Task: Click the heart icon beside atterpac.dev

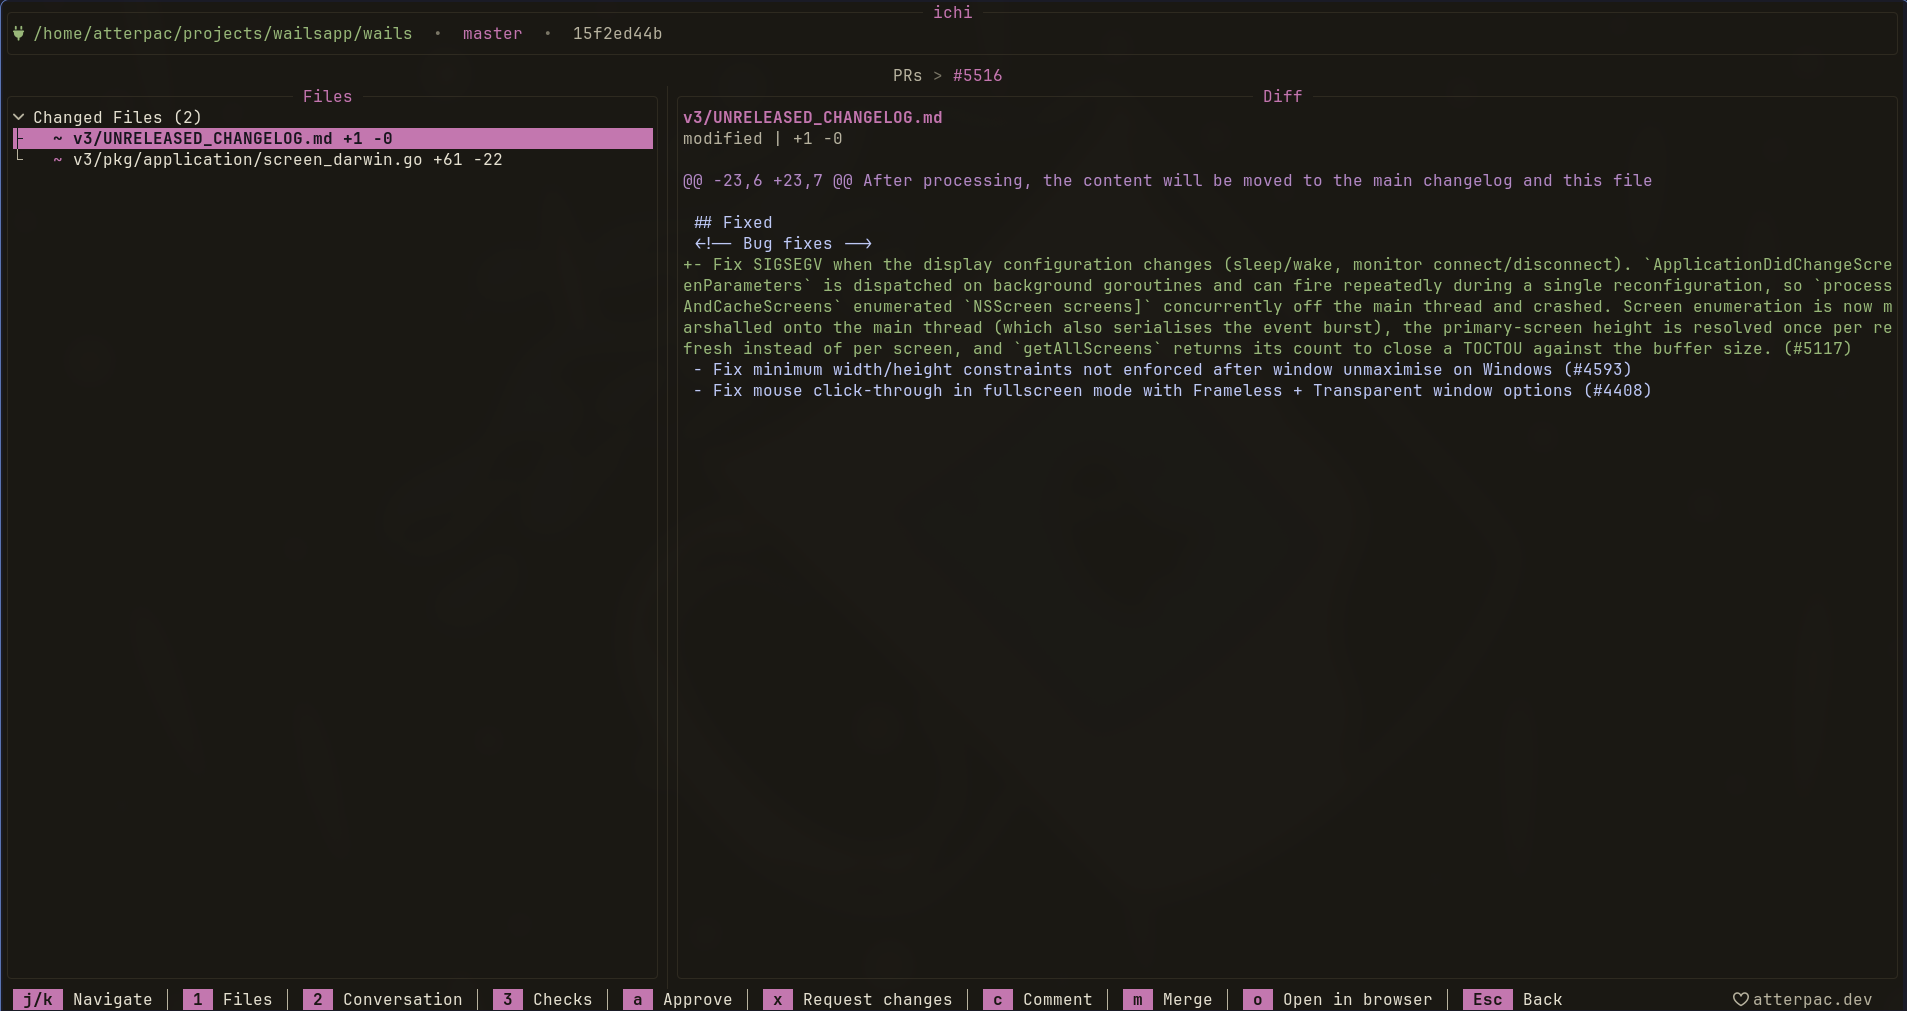Action: pos(1740,999)
